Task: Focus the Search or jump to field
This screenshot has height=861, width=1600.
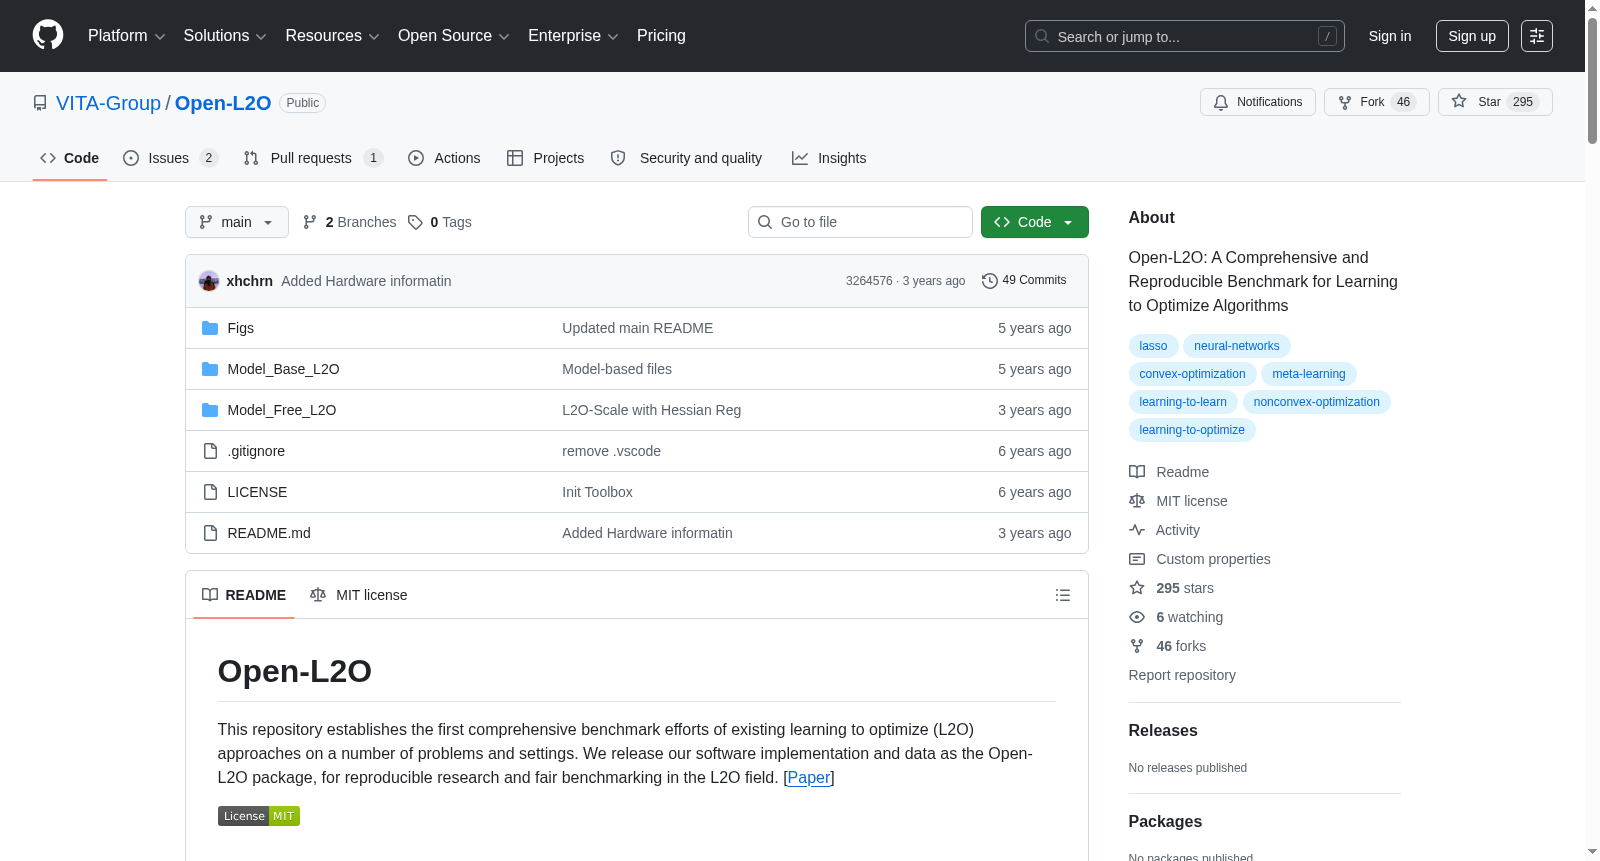Action: pos(1185,36)
